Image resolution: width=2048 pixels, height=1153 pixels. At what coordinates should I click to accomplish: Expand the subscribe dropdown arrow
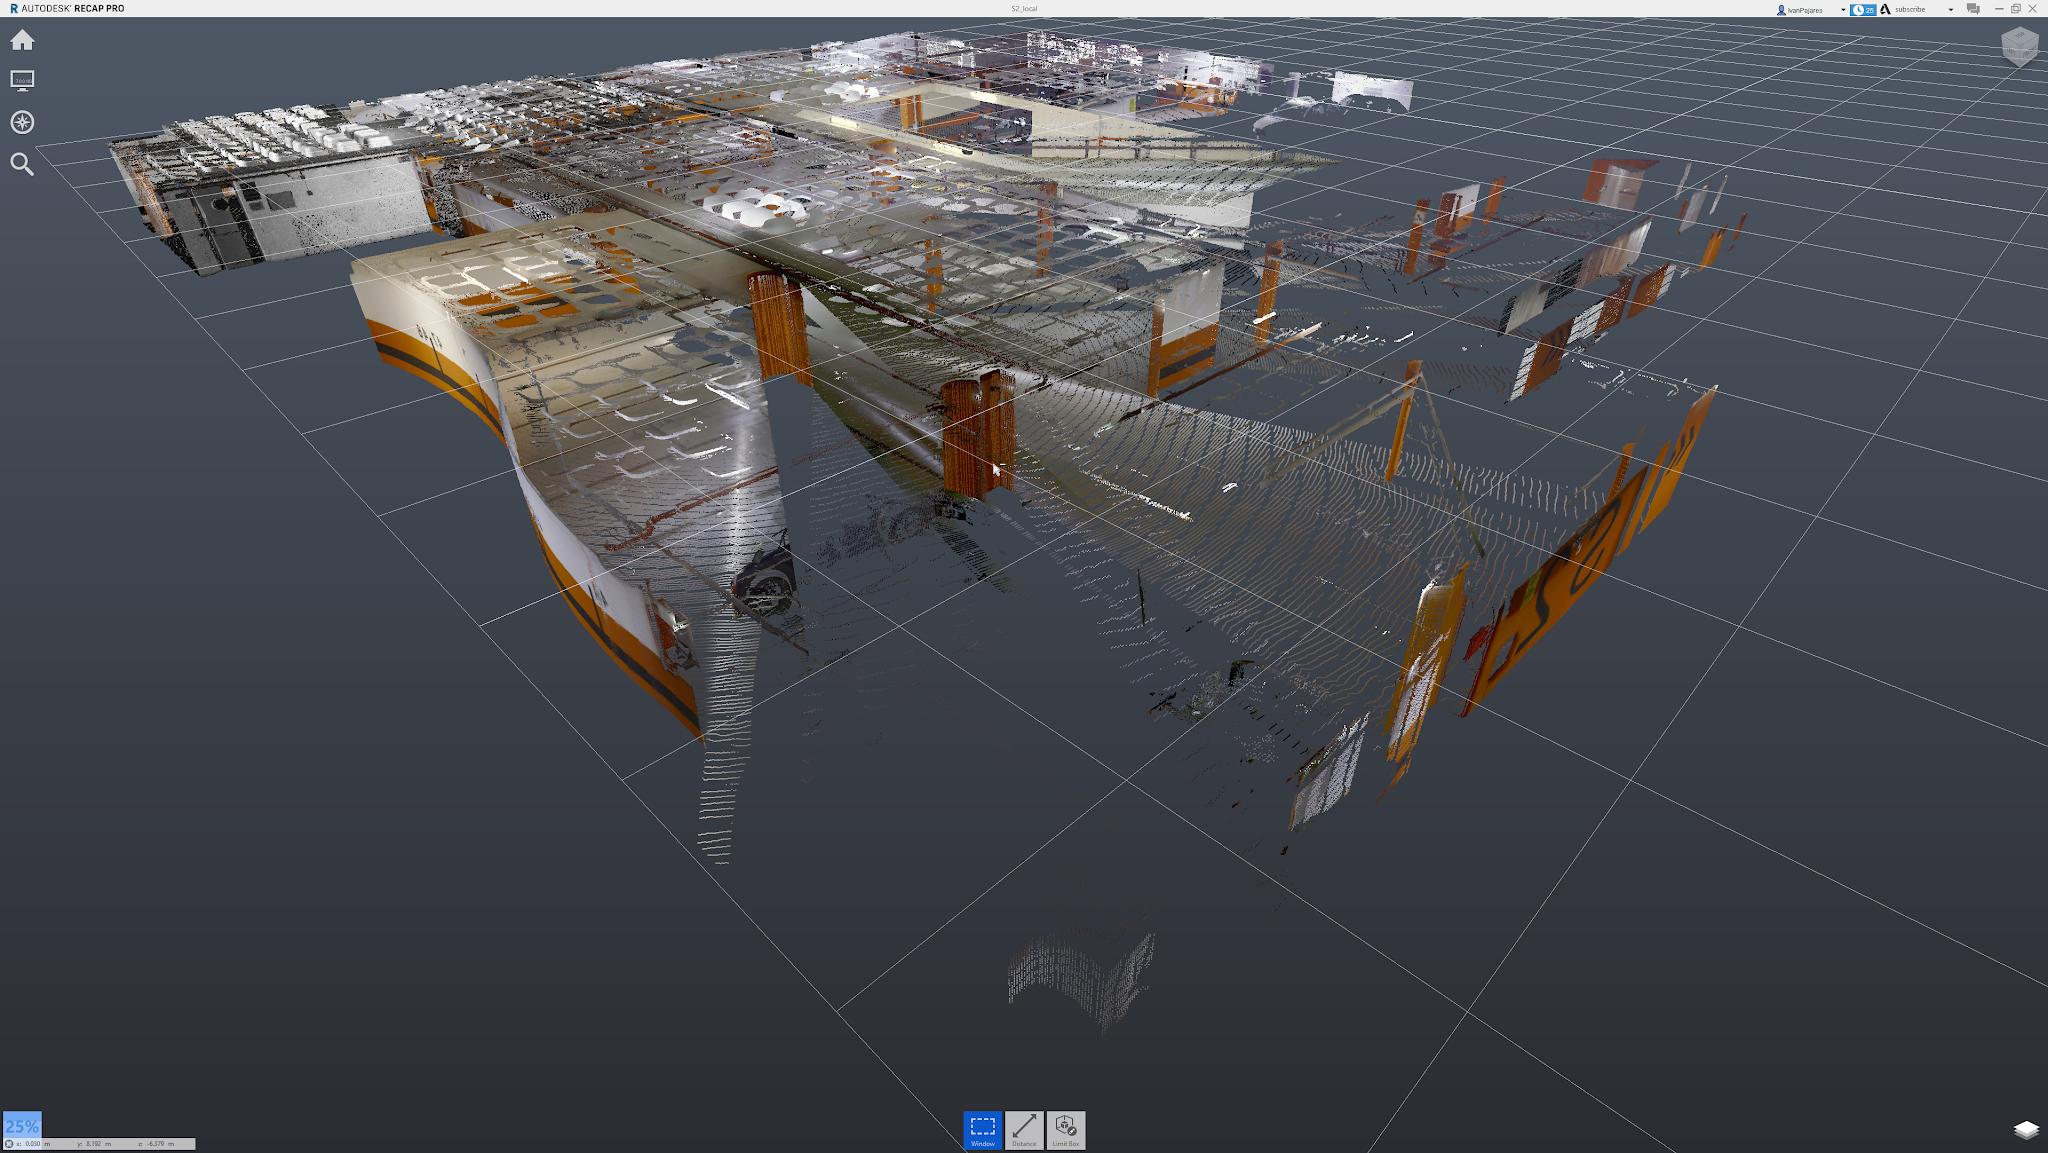(1951, 10)
